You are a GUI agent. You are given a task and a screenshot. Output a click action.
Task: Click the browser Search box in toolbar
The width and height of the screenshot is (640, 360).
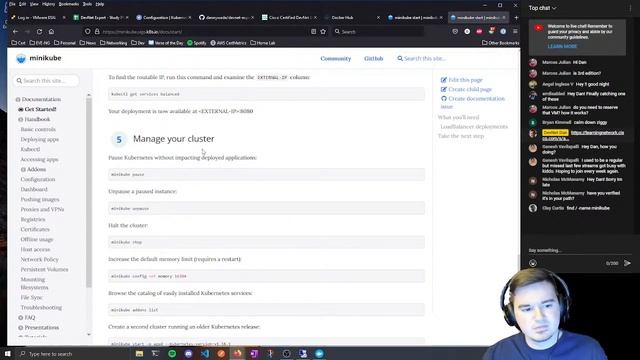tap(378, 31)
